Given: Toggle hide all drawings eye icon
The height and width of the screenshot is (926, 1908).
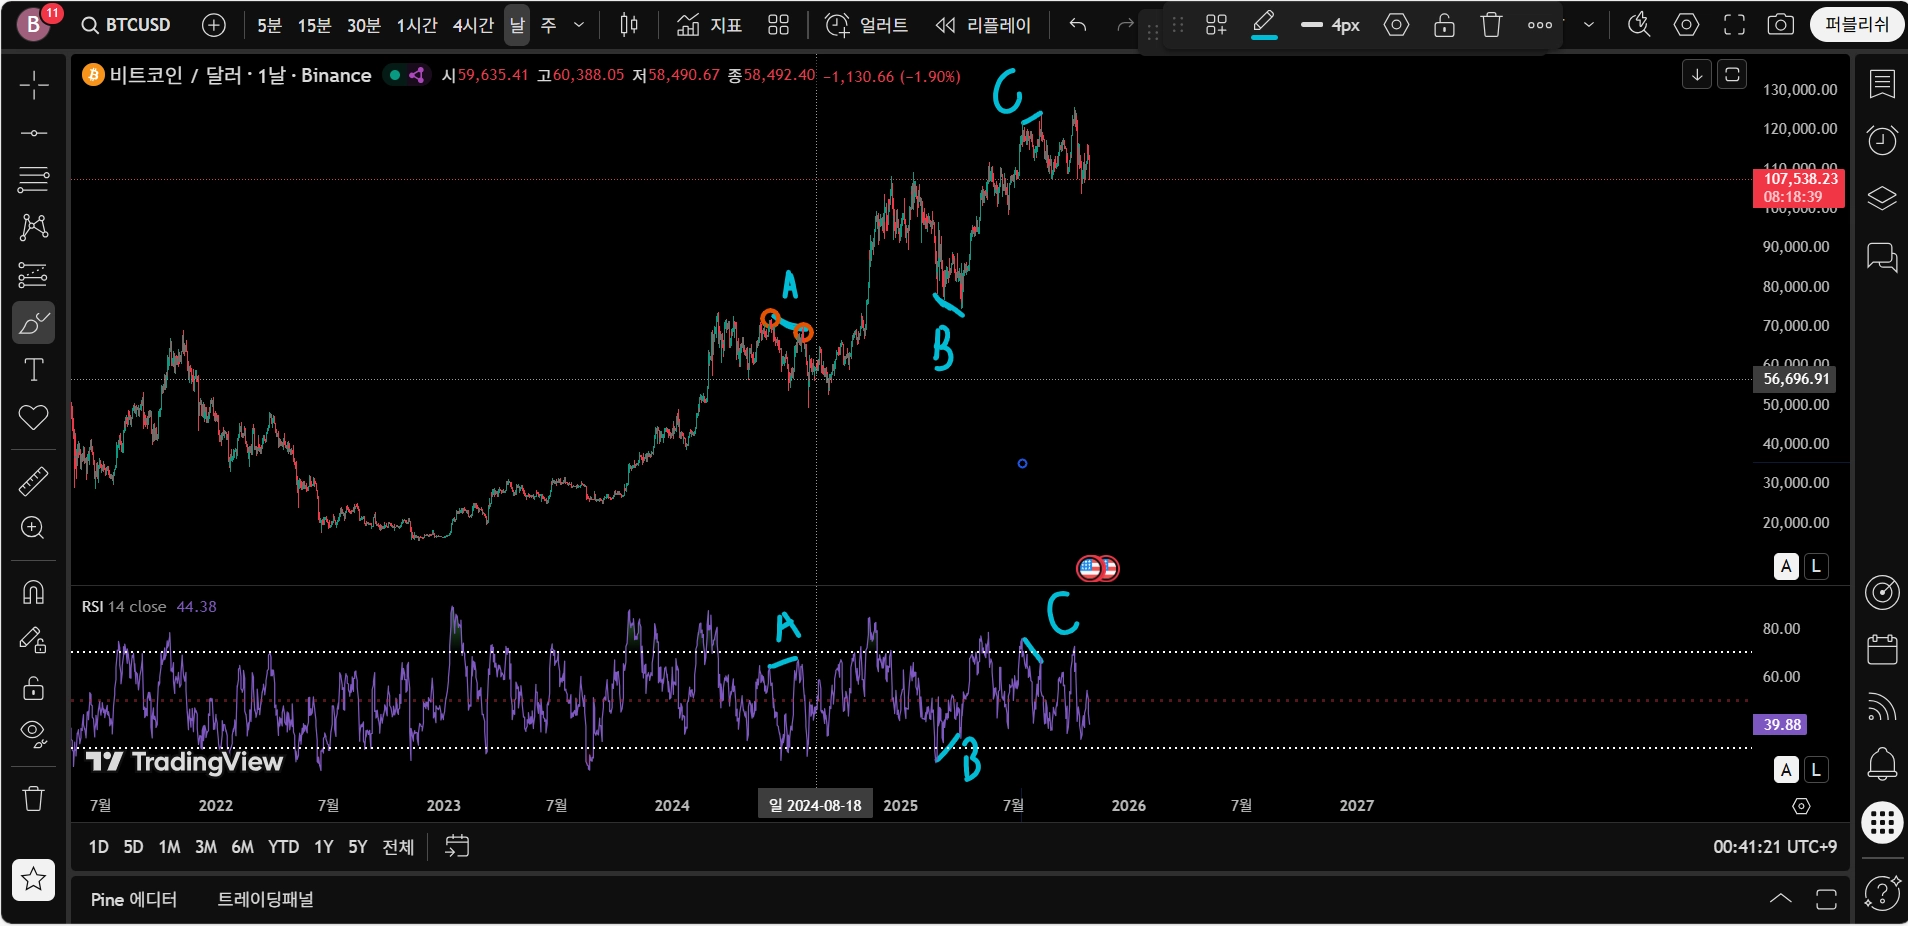Looking at the screenshot, I should [33, 735].
